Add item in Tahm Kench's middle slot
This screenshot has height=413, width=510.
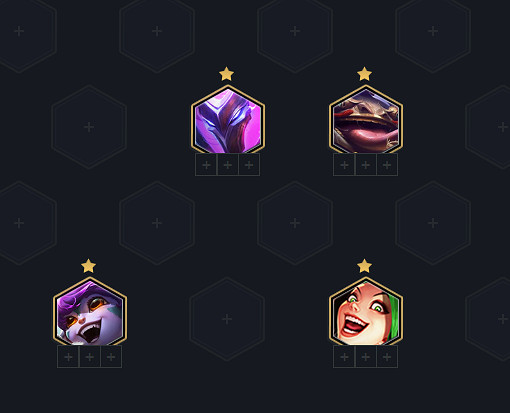click(366, 165)
